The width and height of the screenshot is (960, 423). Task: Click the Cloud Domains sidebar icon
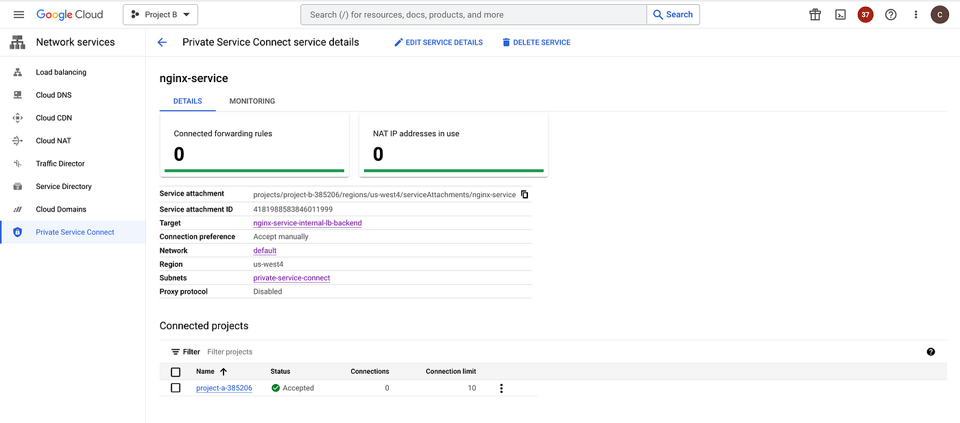point(17,209)
